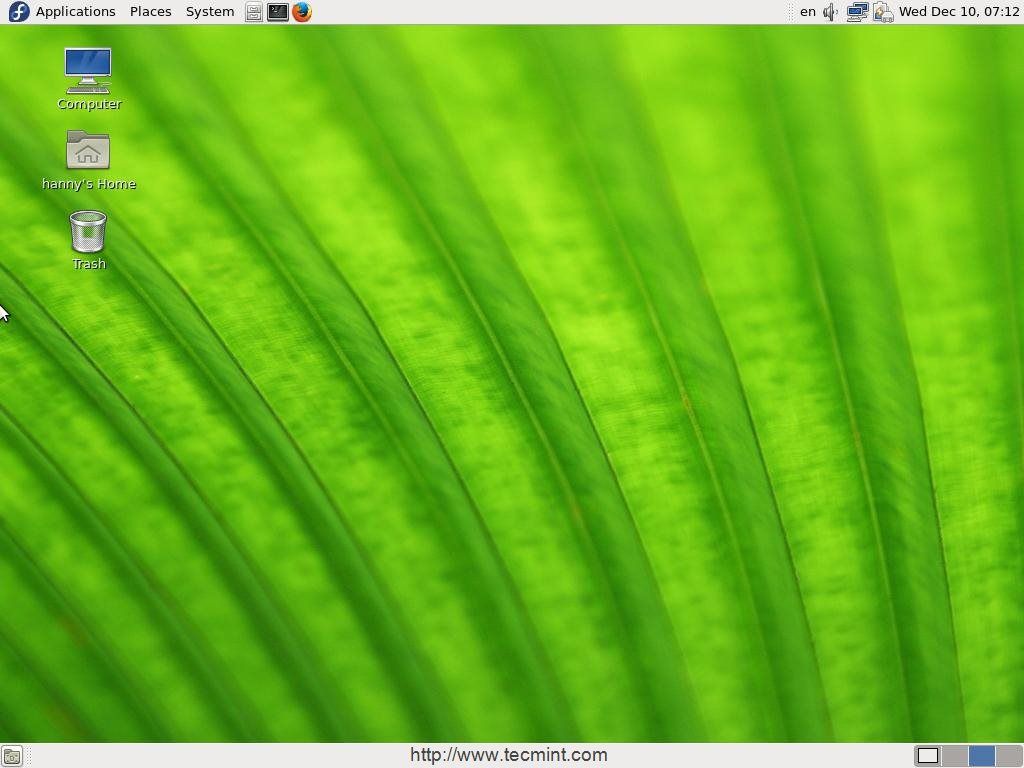This screenshot has height=768, width=1024.
Task: Switch to the fourth workspace
Action: tap(1008, 756)
